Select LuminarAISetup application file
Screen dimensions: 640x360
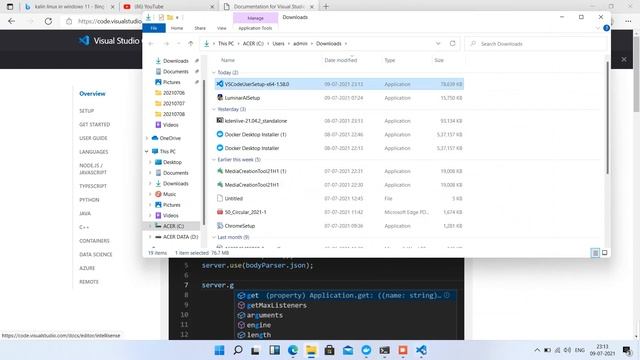coord(339,98)
